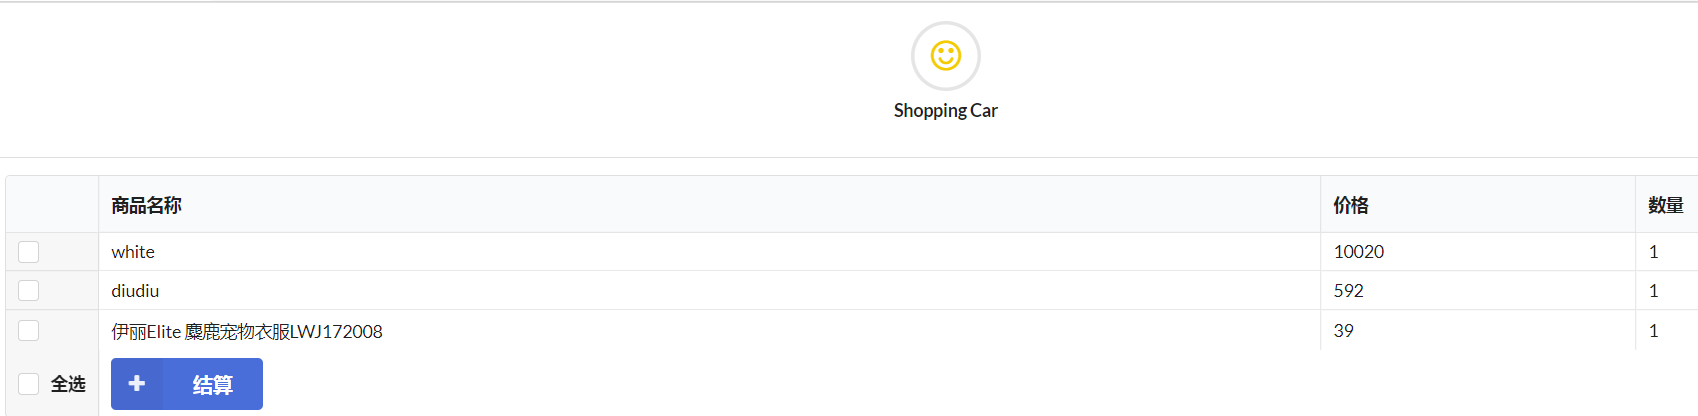This screenshot has height=416, width=1698.
Task: Click the yellow smiley face icon
Action: 945,56
